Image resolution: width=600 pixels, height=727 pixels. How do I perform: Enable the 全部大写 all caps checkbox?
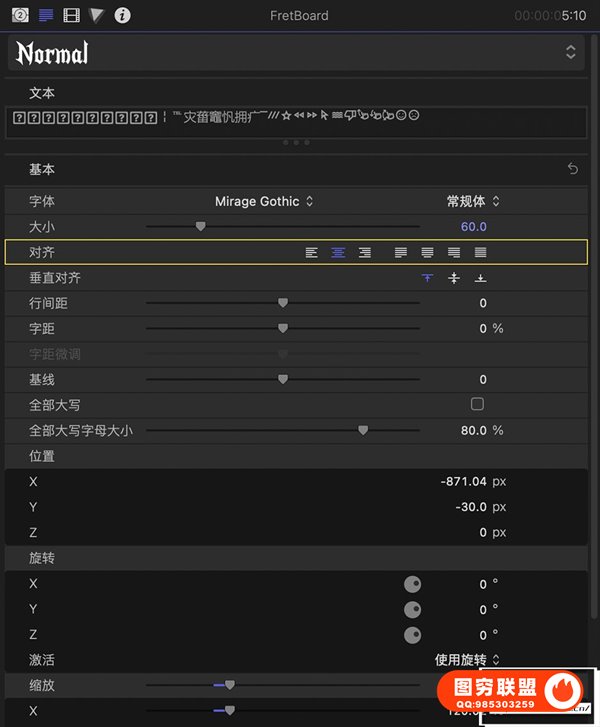tap(477, 404)
